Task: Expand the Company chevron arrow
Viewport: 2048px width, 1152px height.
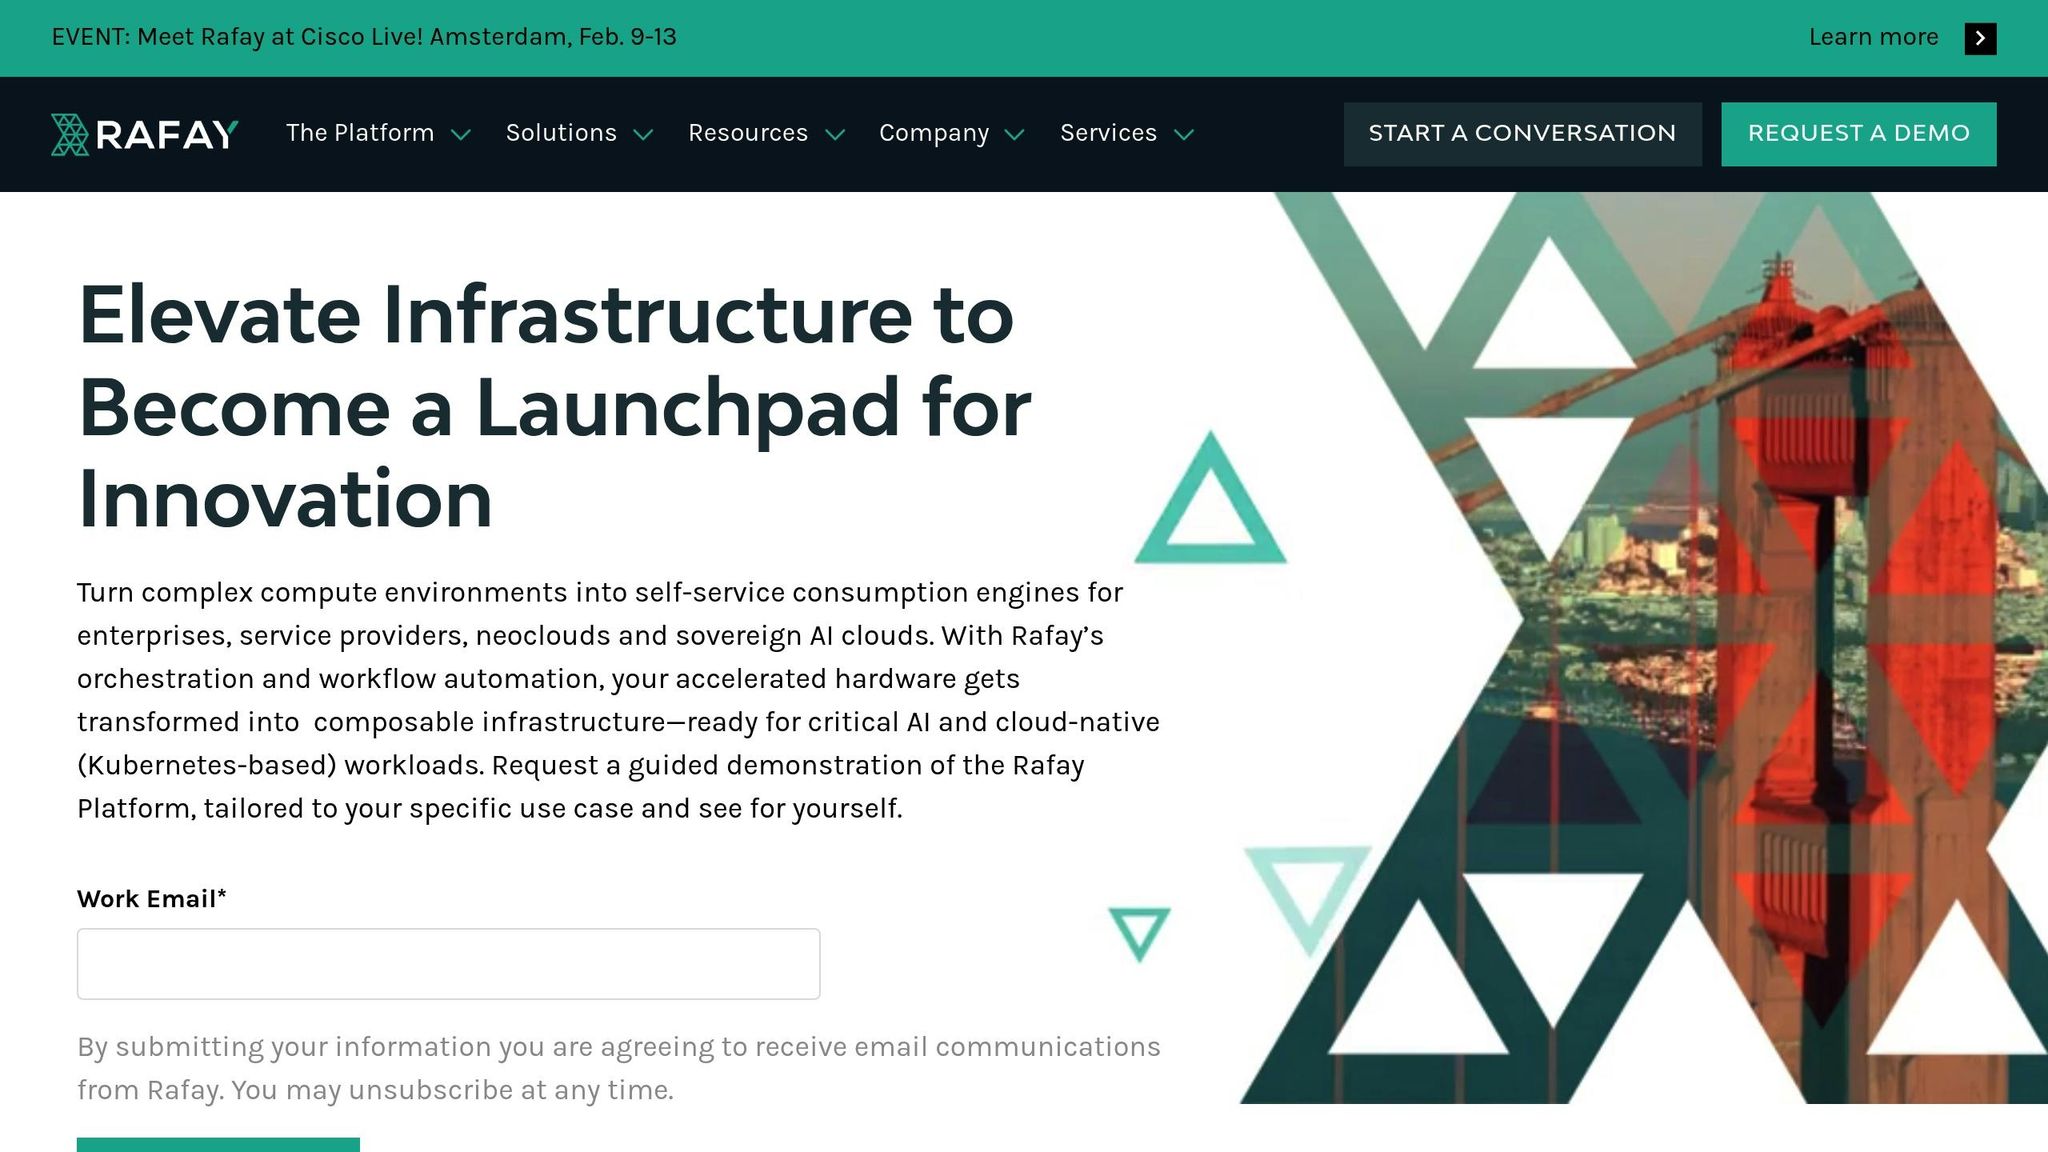Action: (1014, 135)
